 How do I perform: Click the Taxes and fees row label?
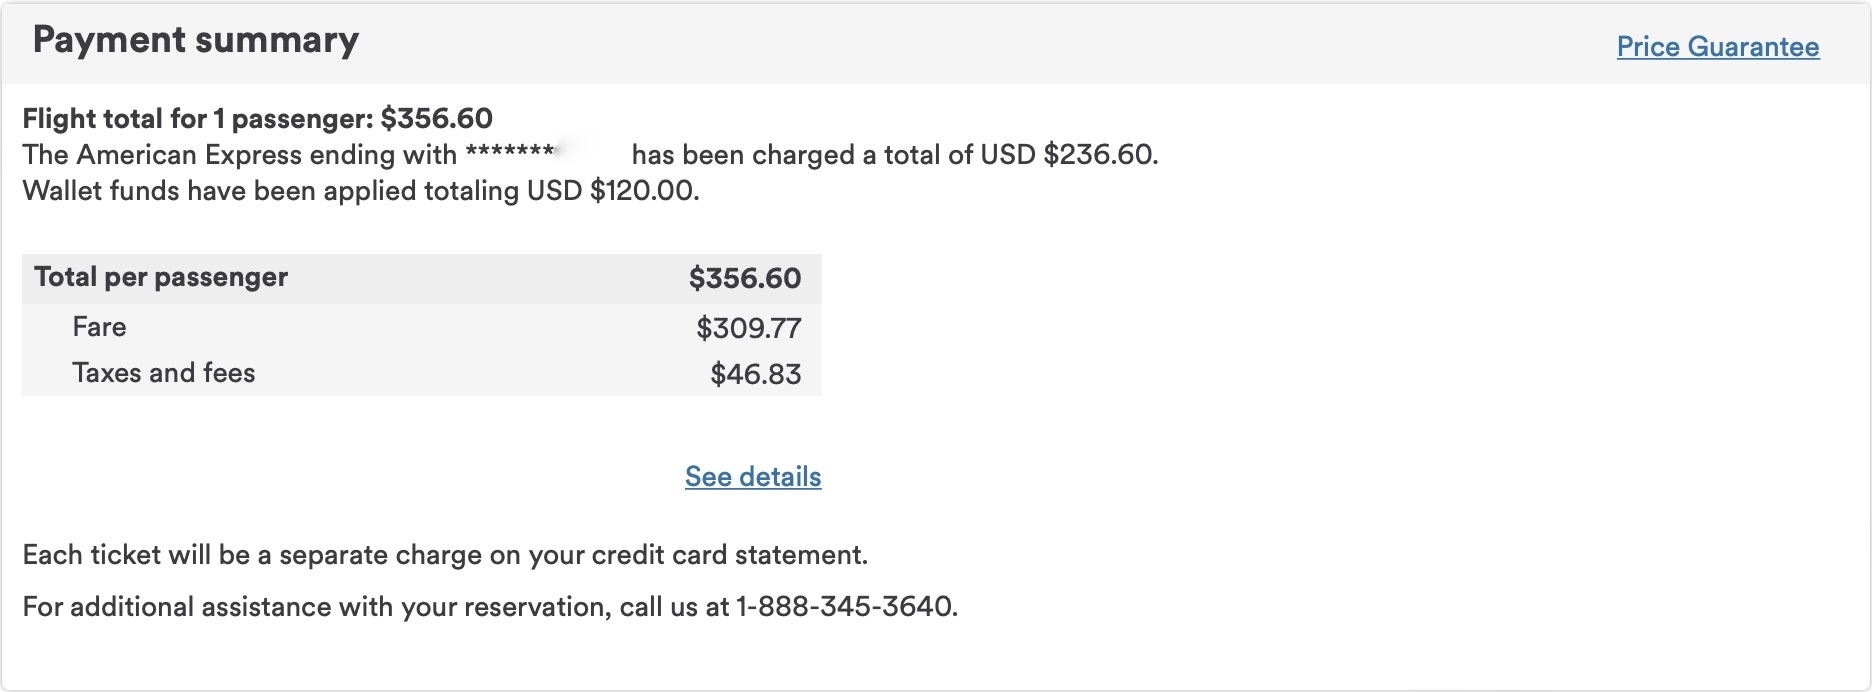point(163,373)
